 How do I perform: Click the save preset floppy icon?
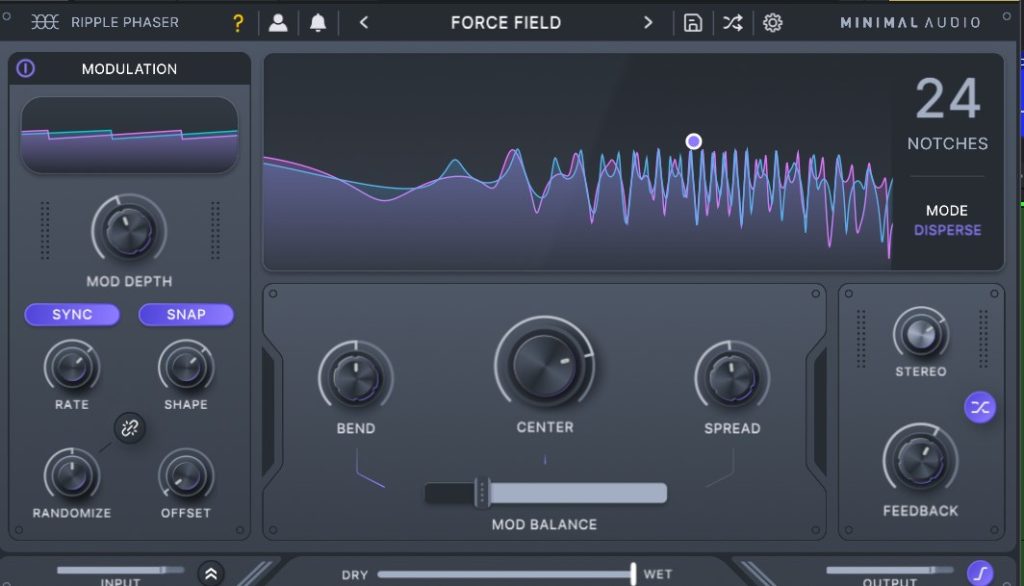tap(693, 23)
